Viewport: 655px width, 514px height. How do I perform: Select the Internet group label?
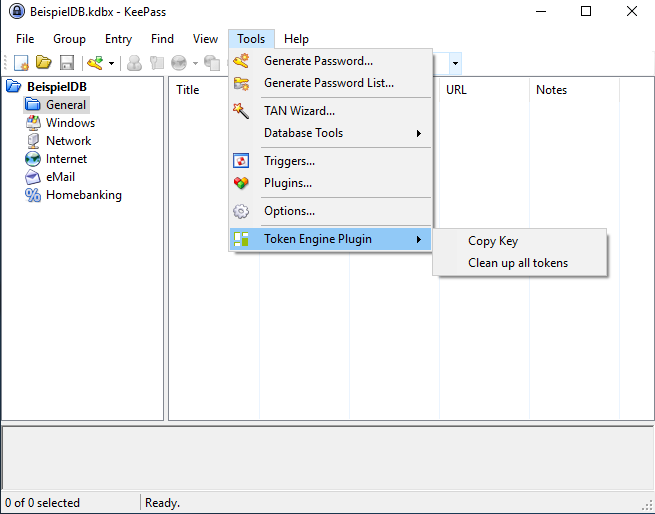click(66, 159)
